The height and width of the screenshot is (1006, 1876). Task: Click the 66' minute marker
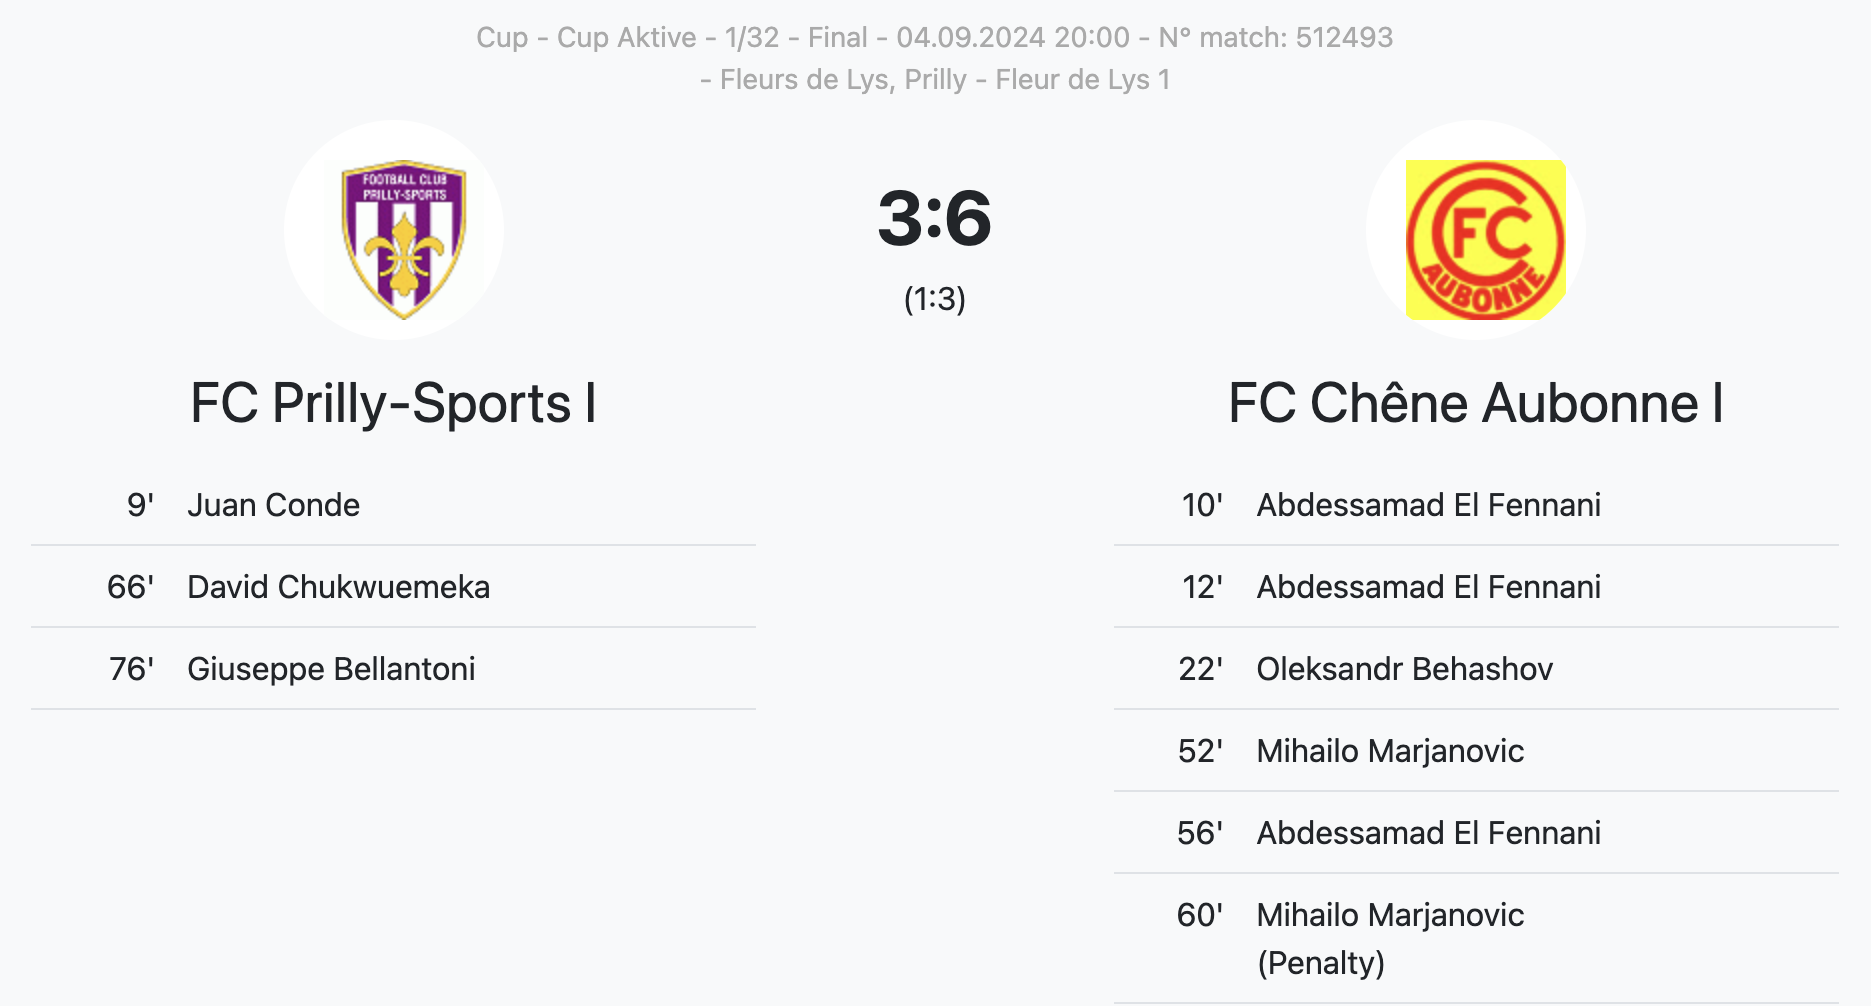coord(130,587)
